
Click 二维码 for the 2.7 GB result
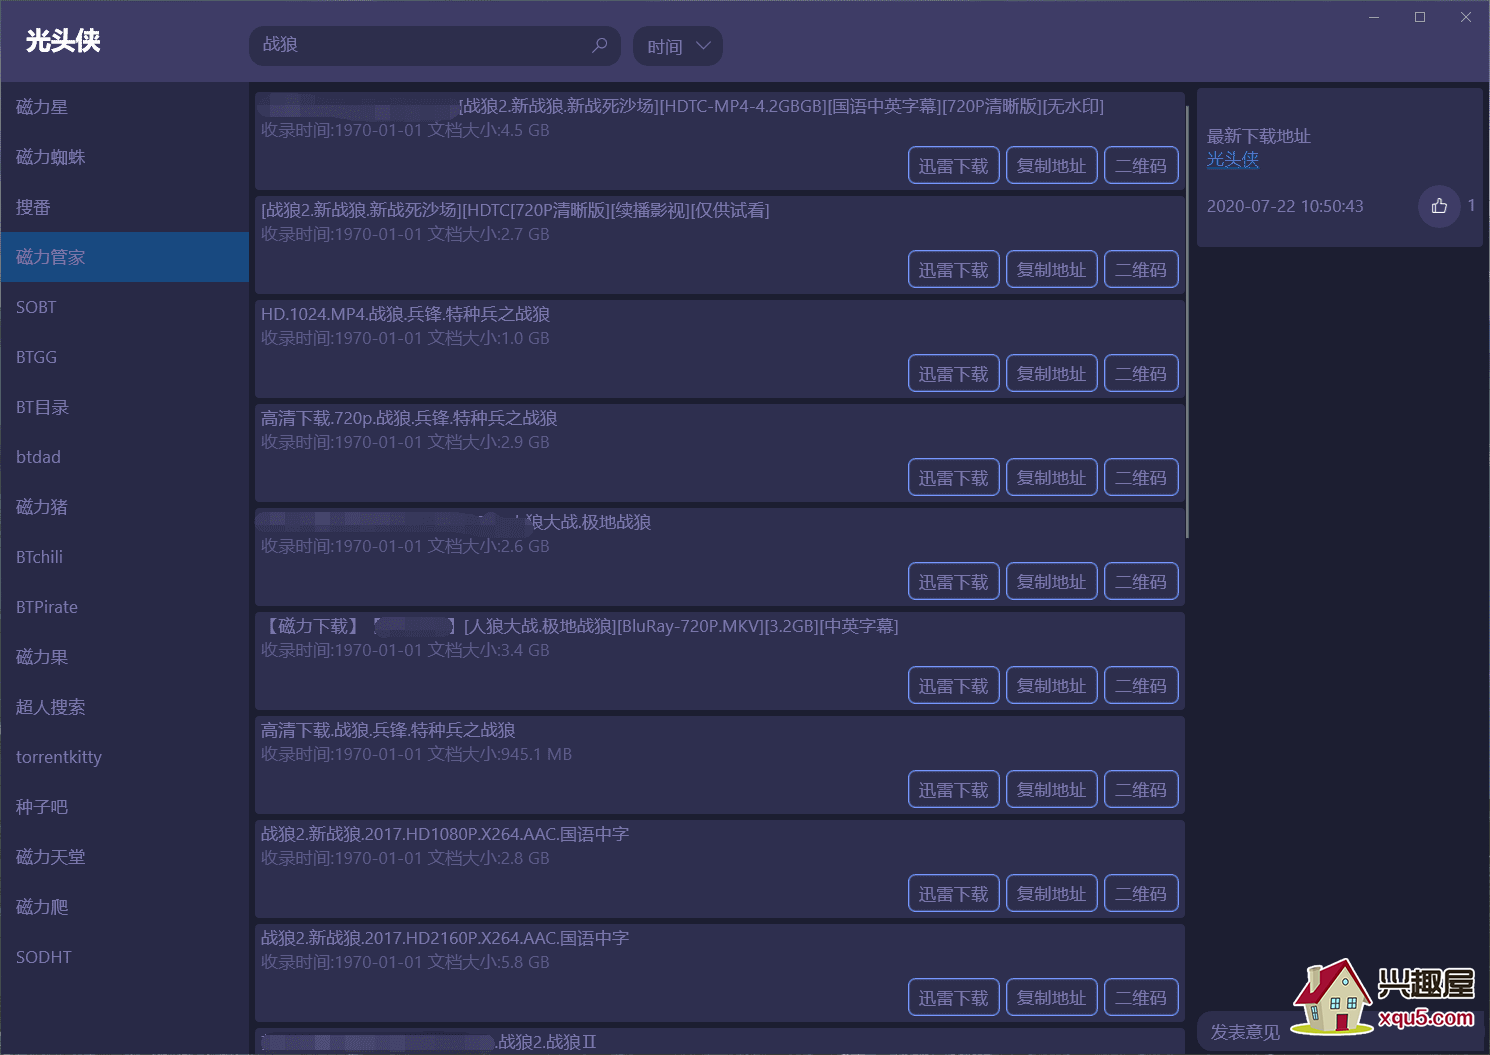point(1141,270)
